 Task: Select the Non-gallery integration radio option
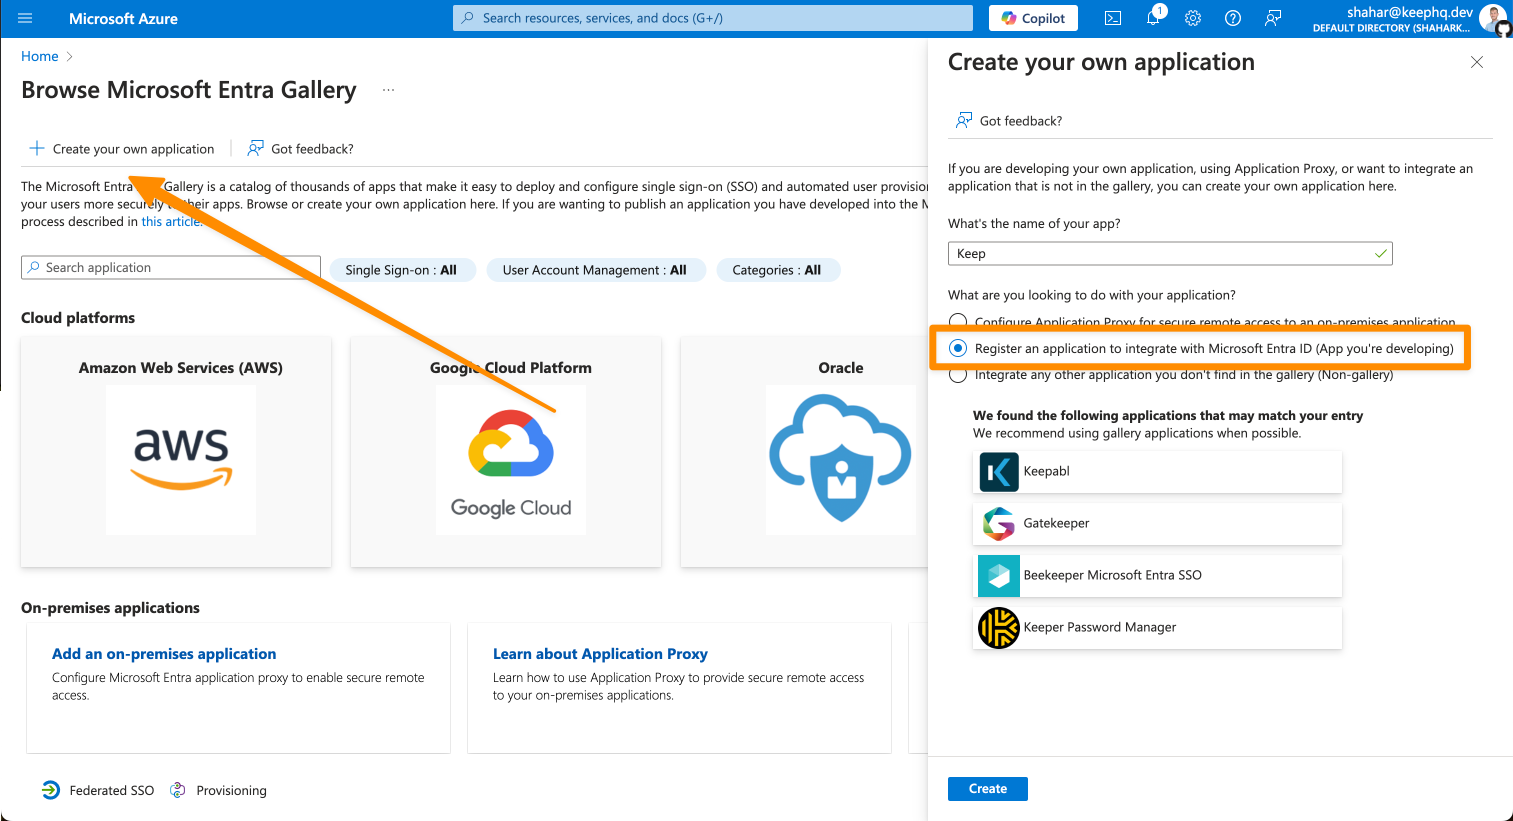point(958,375)
